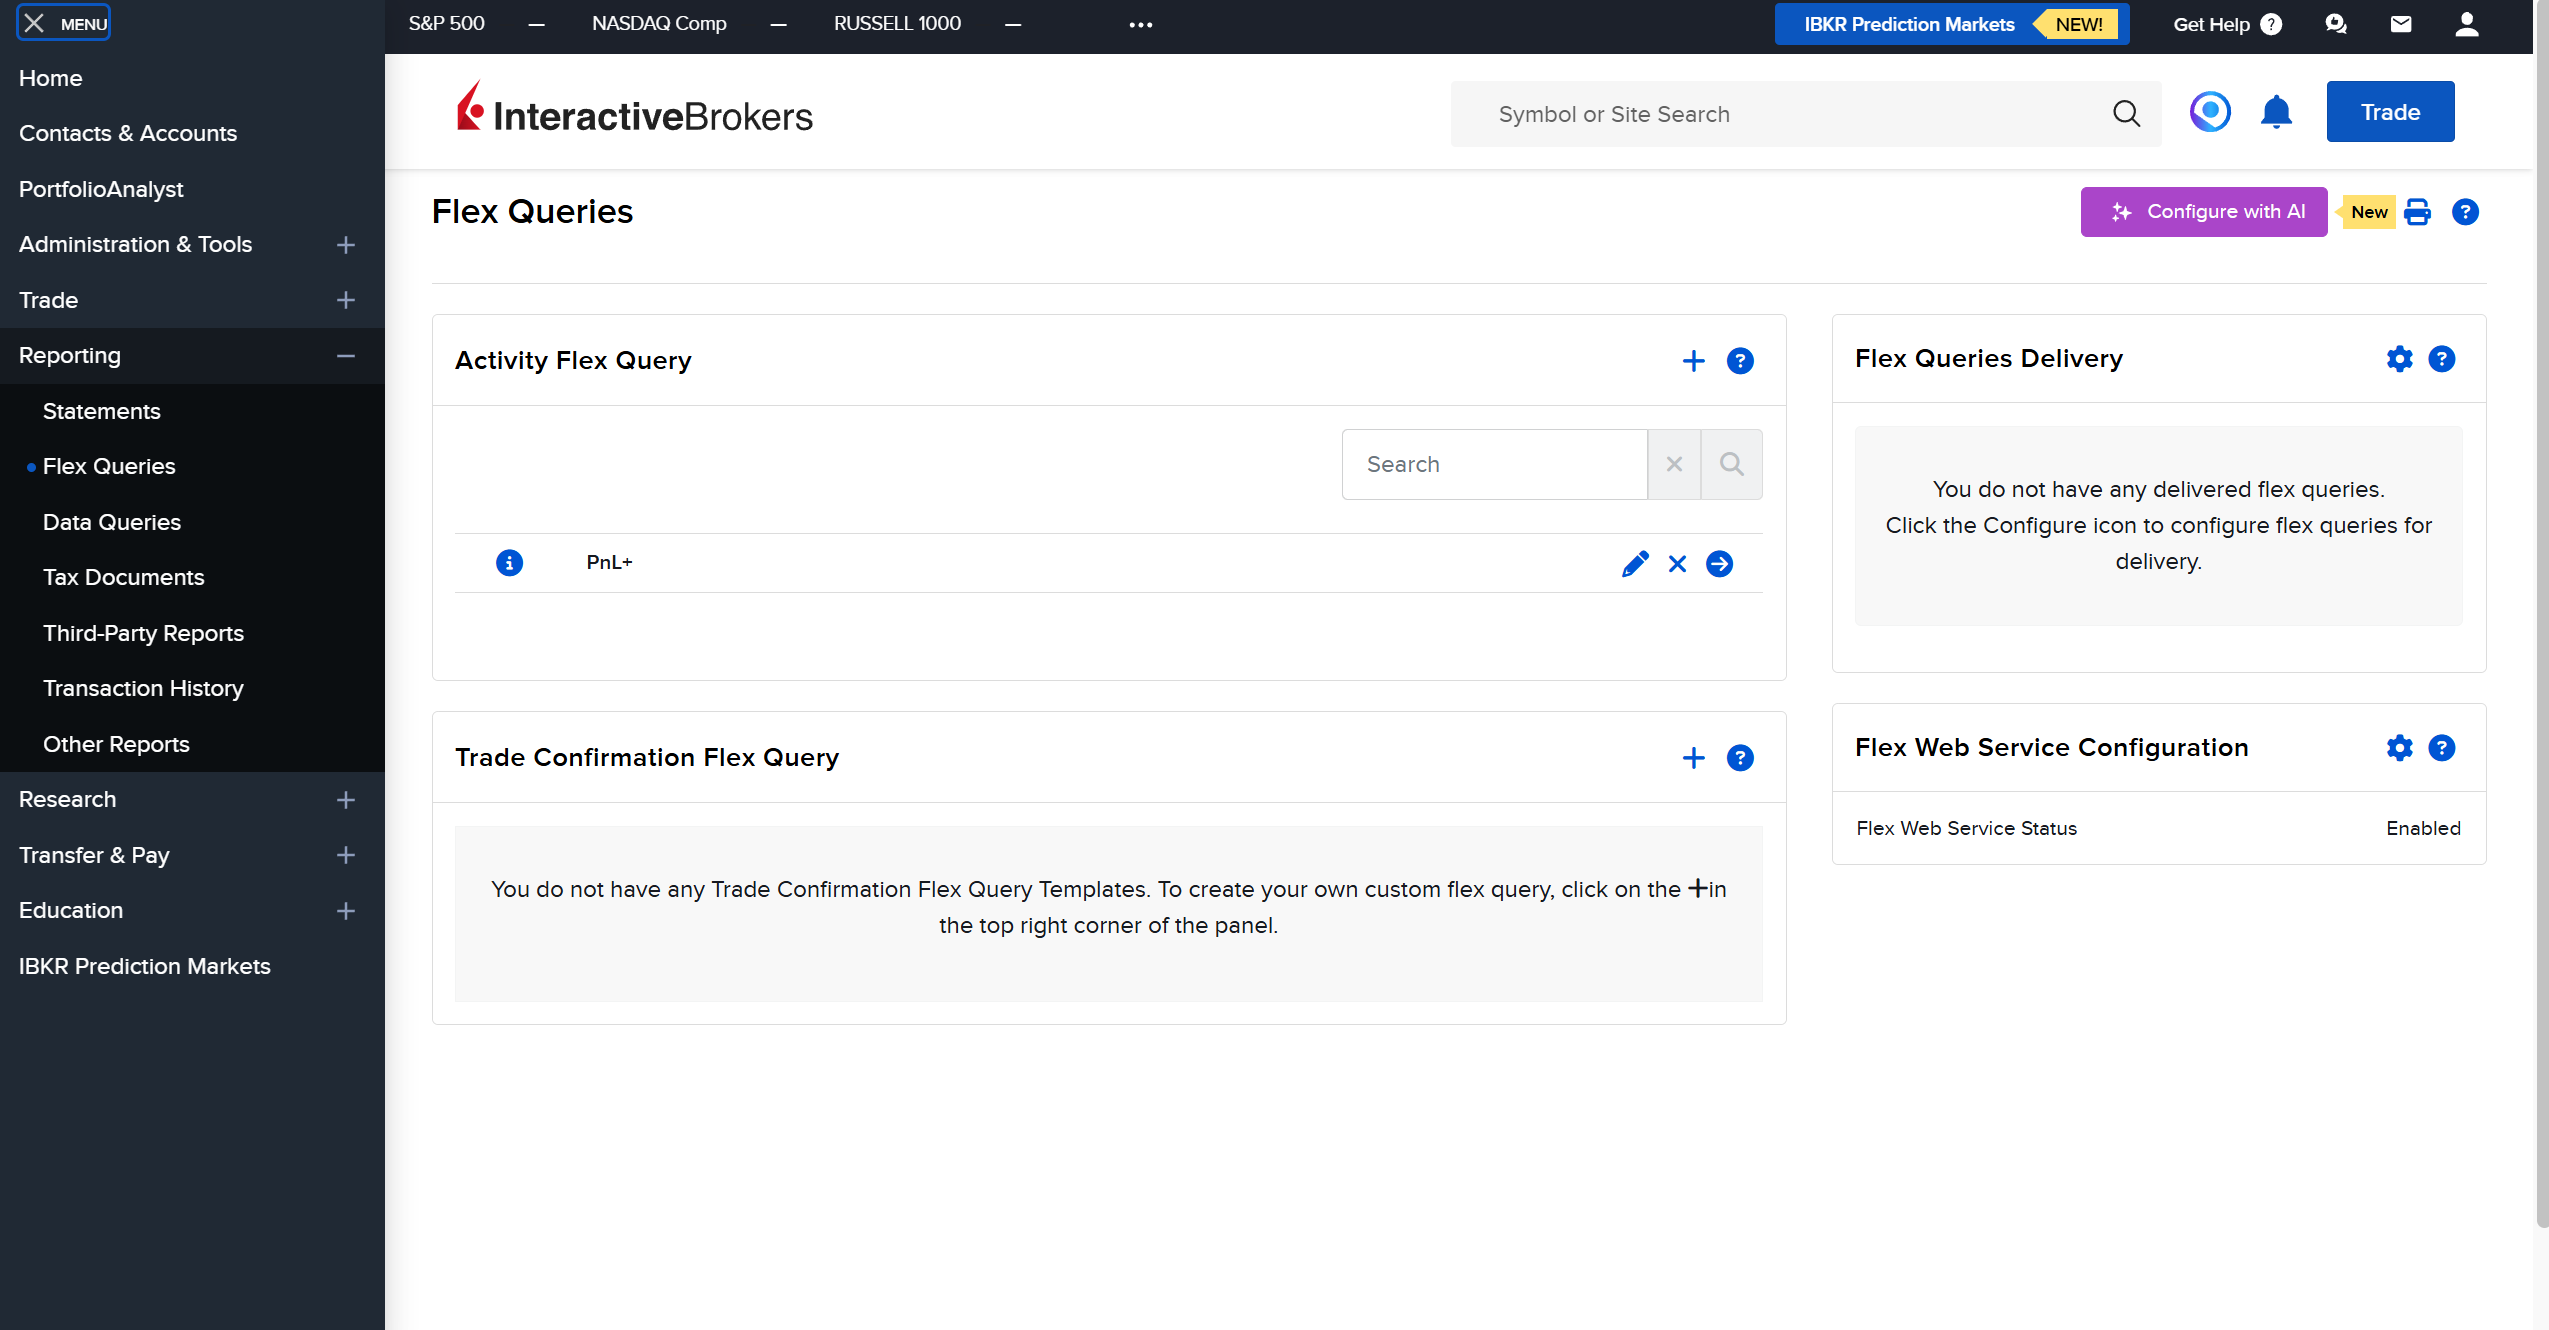The height and width of the screenshot is (1330, 2549).
Task: Open the IBot assistant circle icon
Action: point(2210,111)
